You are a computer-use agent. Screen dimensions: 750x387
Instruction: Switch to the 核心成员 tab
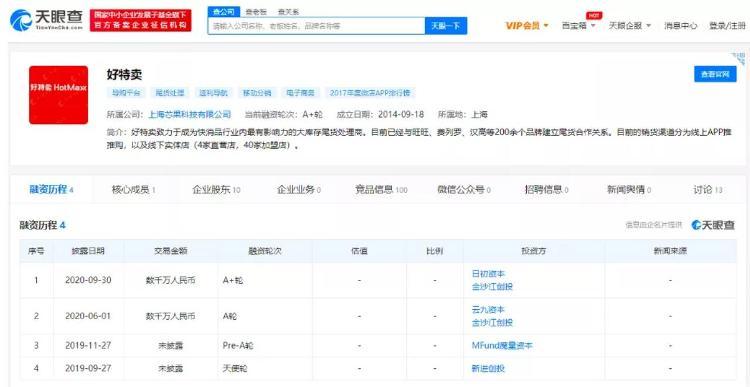(133, 189)
